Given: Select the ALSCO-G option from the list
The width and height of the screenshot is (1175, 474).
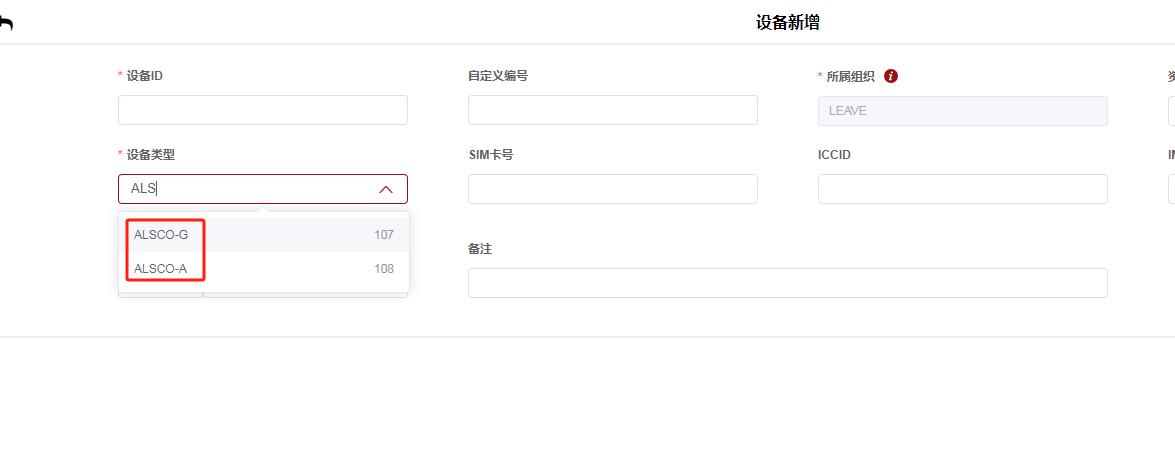Looking at the screenshot, I should point(161,235).
